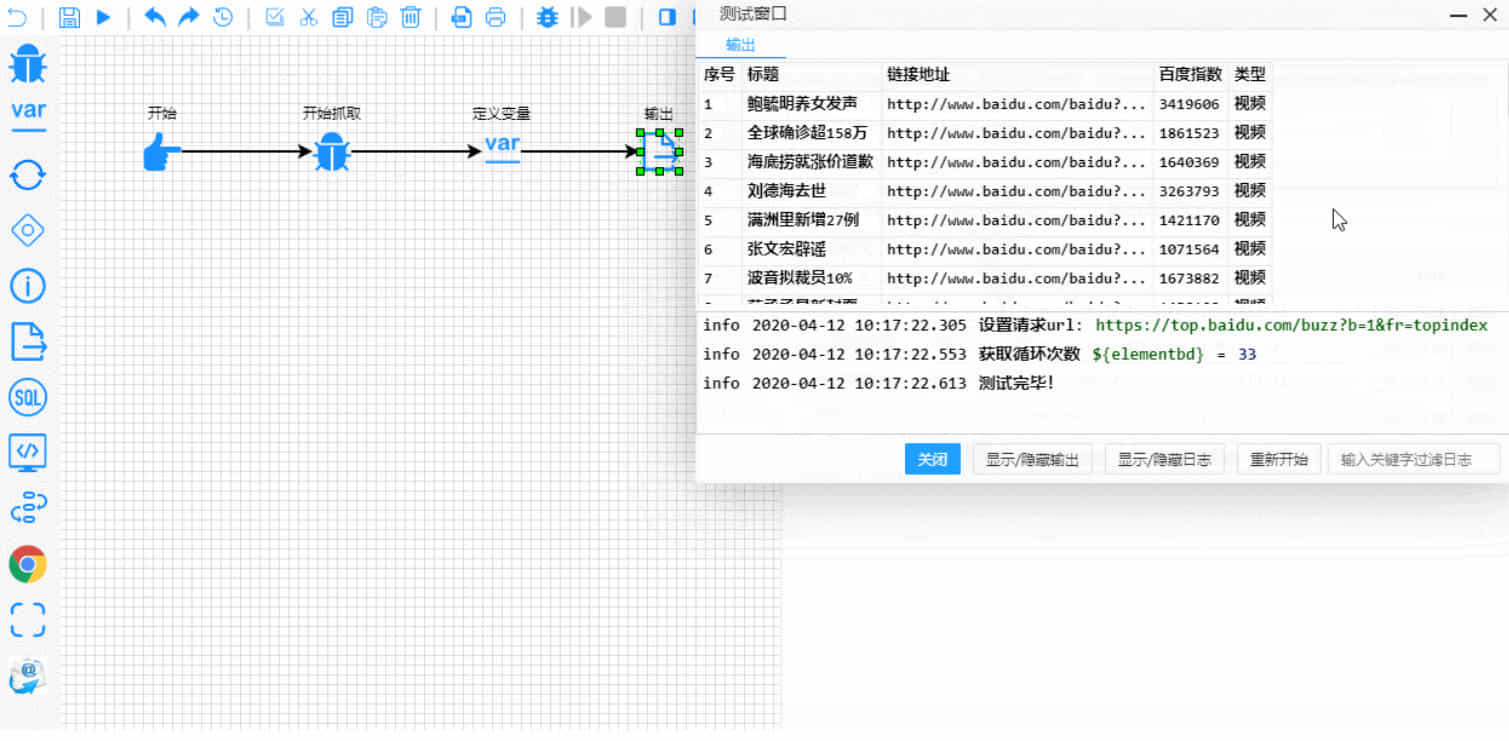Click the 测试完毕! log line
The image size is (1509, 741).
(1016, 383)
